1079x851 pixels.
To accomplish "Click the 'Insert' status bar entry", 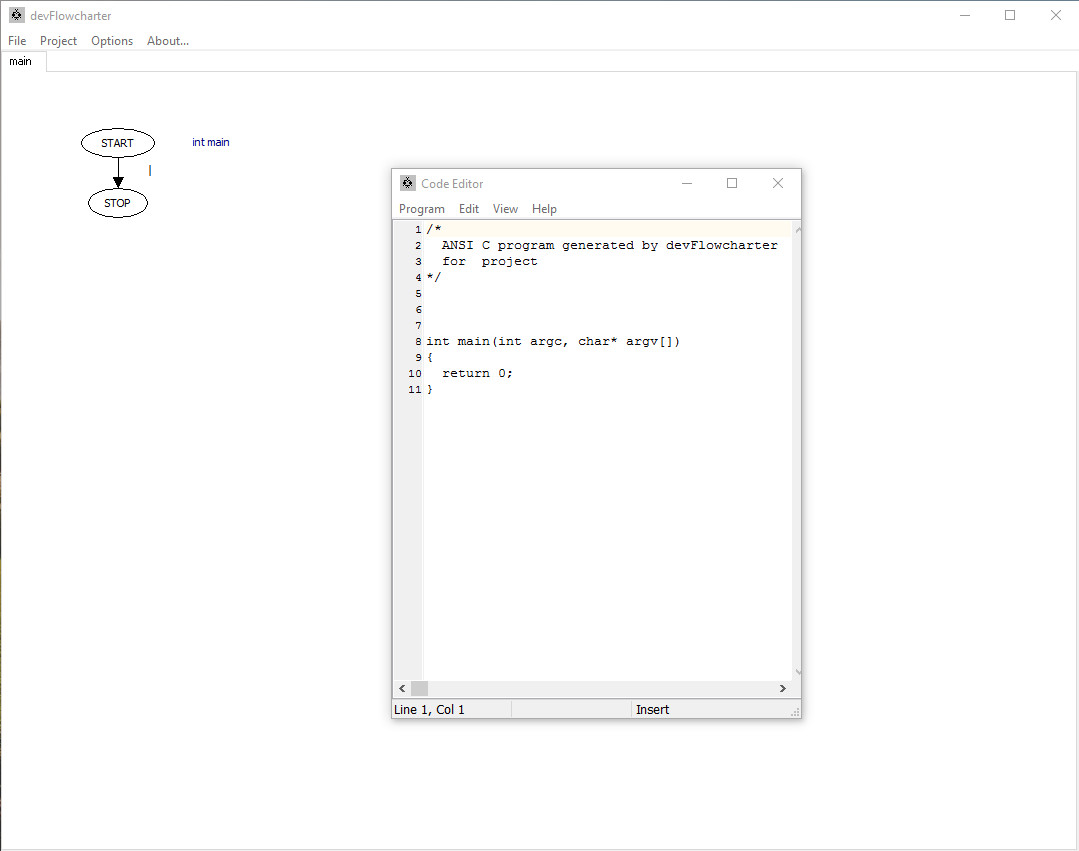I will coord(652,709).
